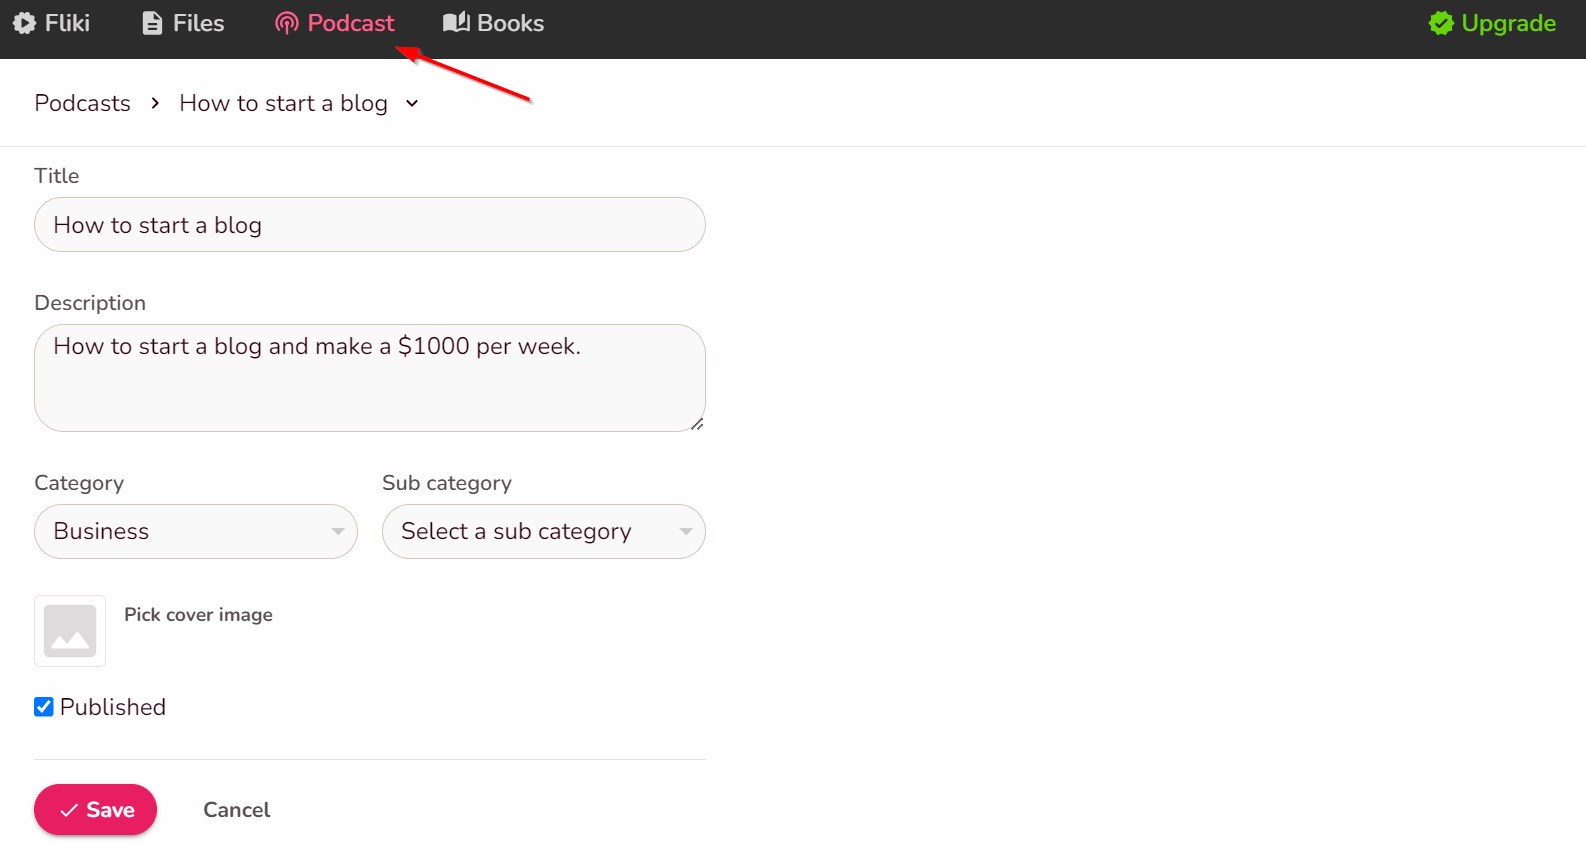This screenshot has width=1586, height=844.
Task: Click the Files document icon
Action: tap(152, 23)
